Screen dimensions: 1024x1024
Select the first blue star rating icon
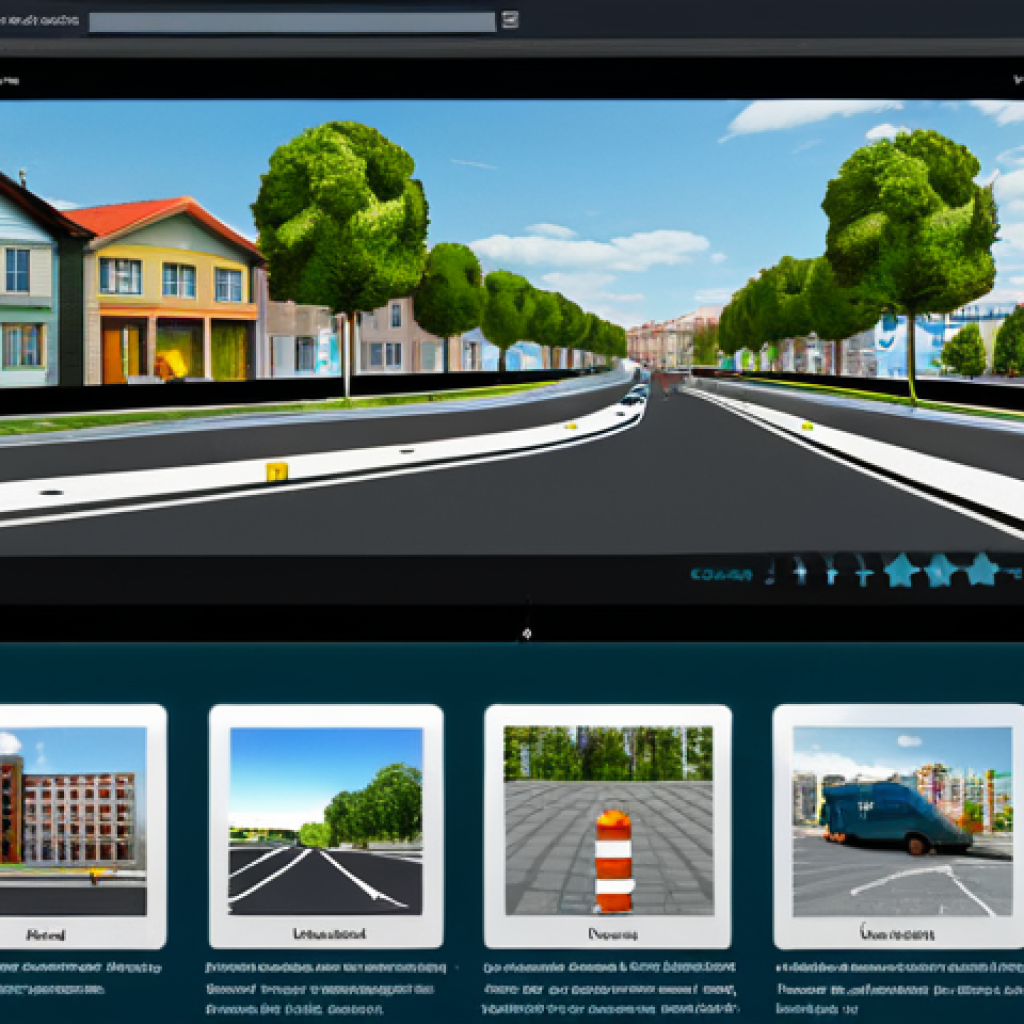(x=901, y=571)
